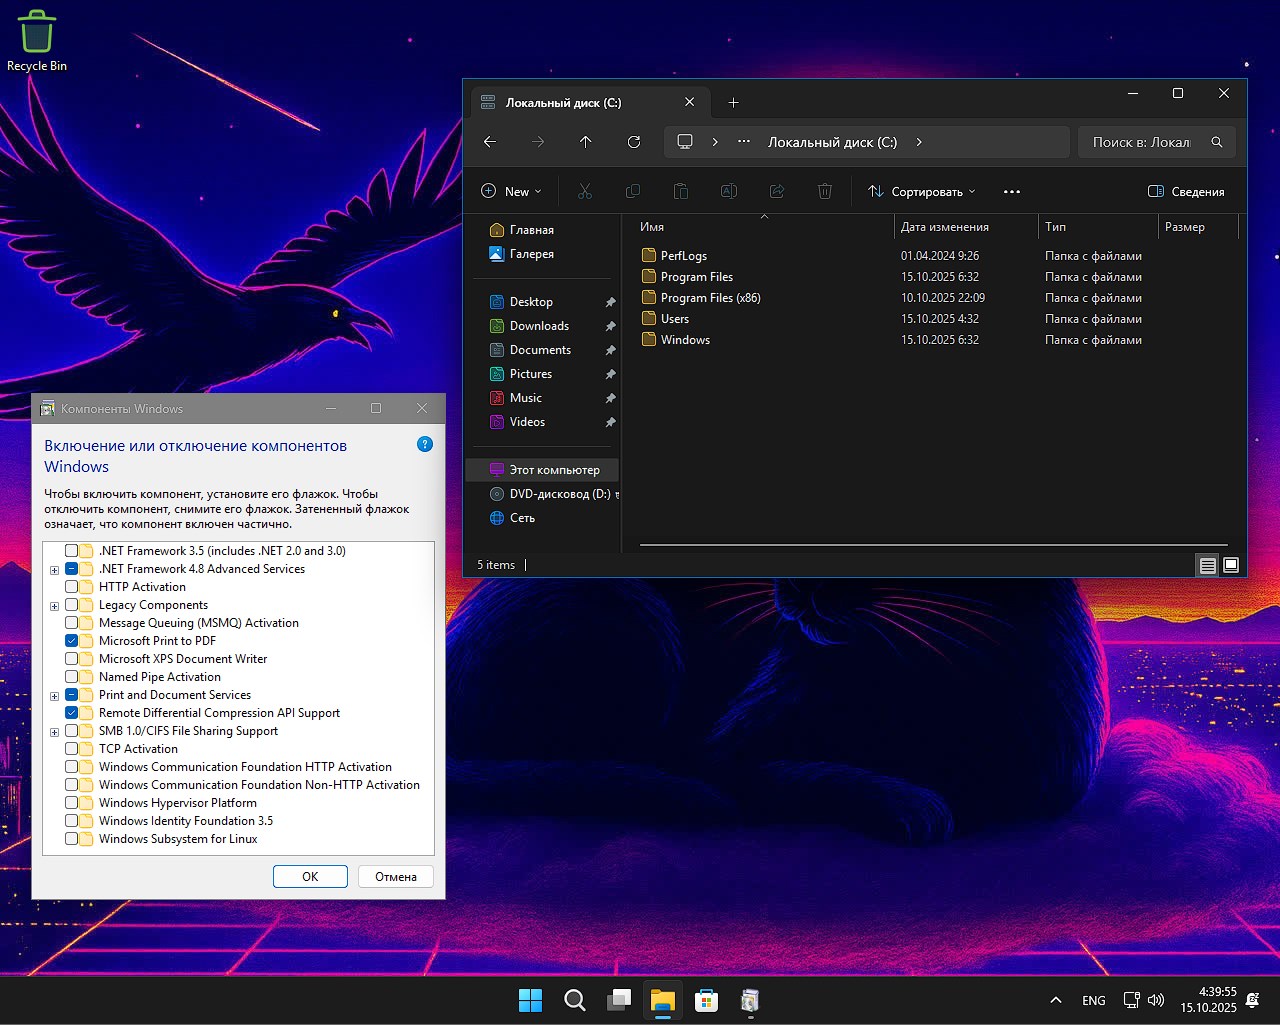Click the Windows Start button
The height and width of the screenshot is (1025, 1280).
click(530, 1000)
